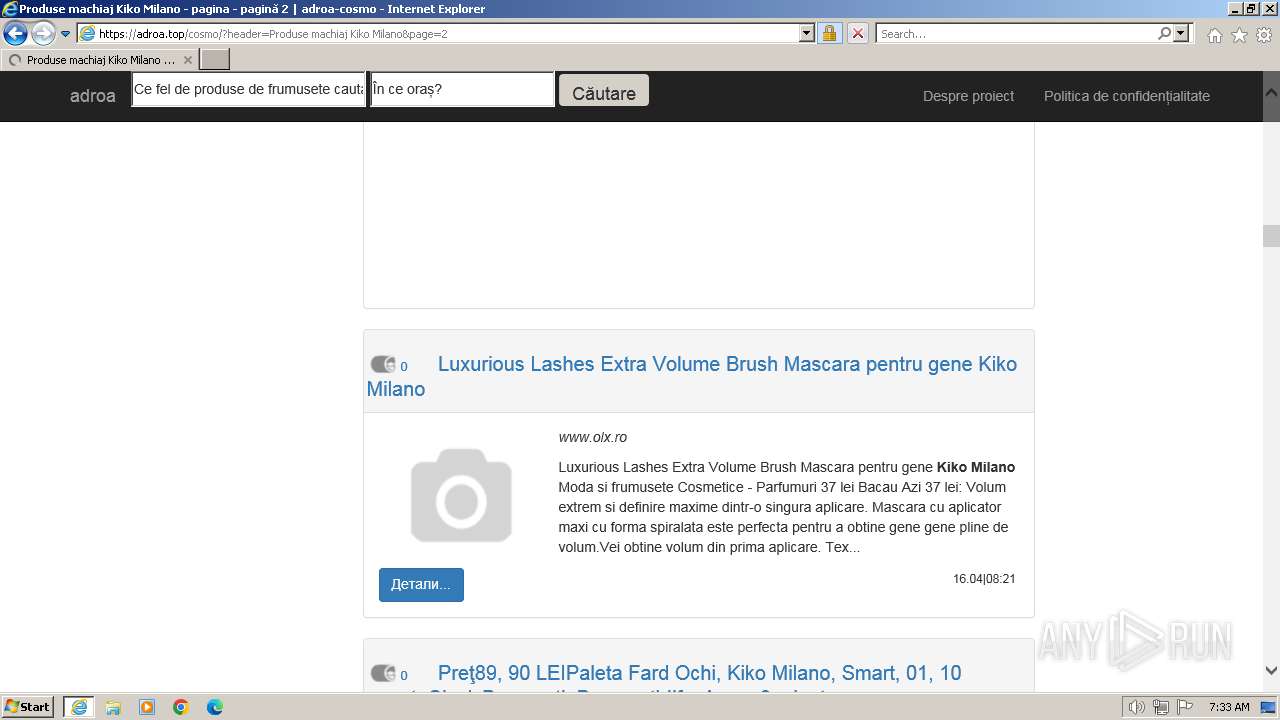Click the Stop loading X button

click(857, 34)
